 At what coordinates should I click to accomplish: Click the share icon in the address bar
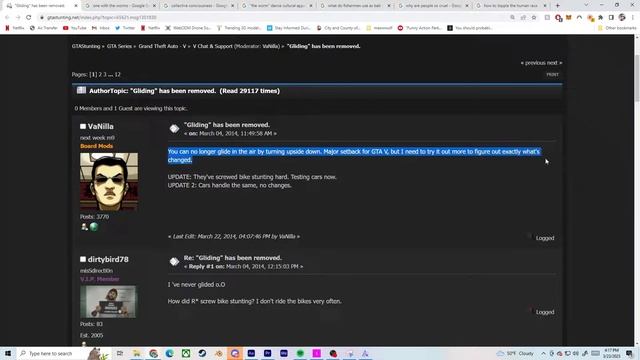pyautogui.click(x=523, y=18)
